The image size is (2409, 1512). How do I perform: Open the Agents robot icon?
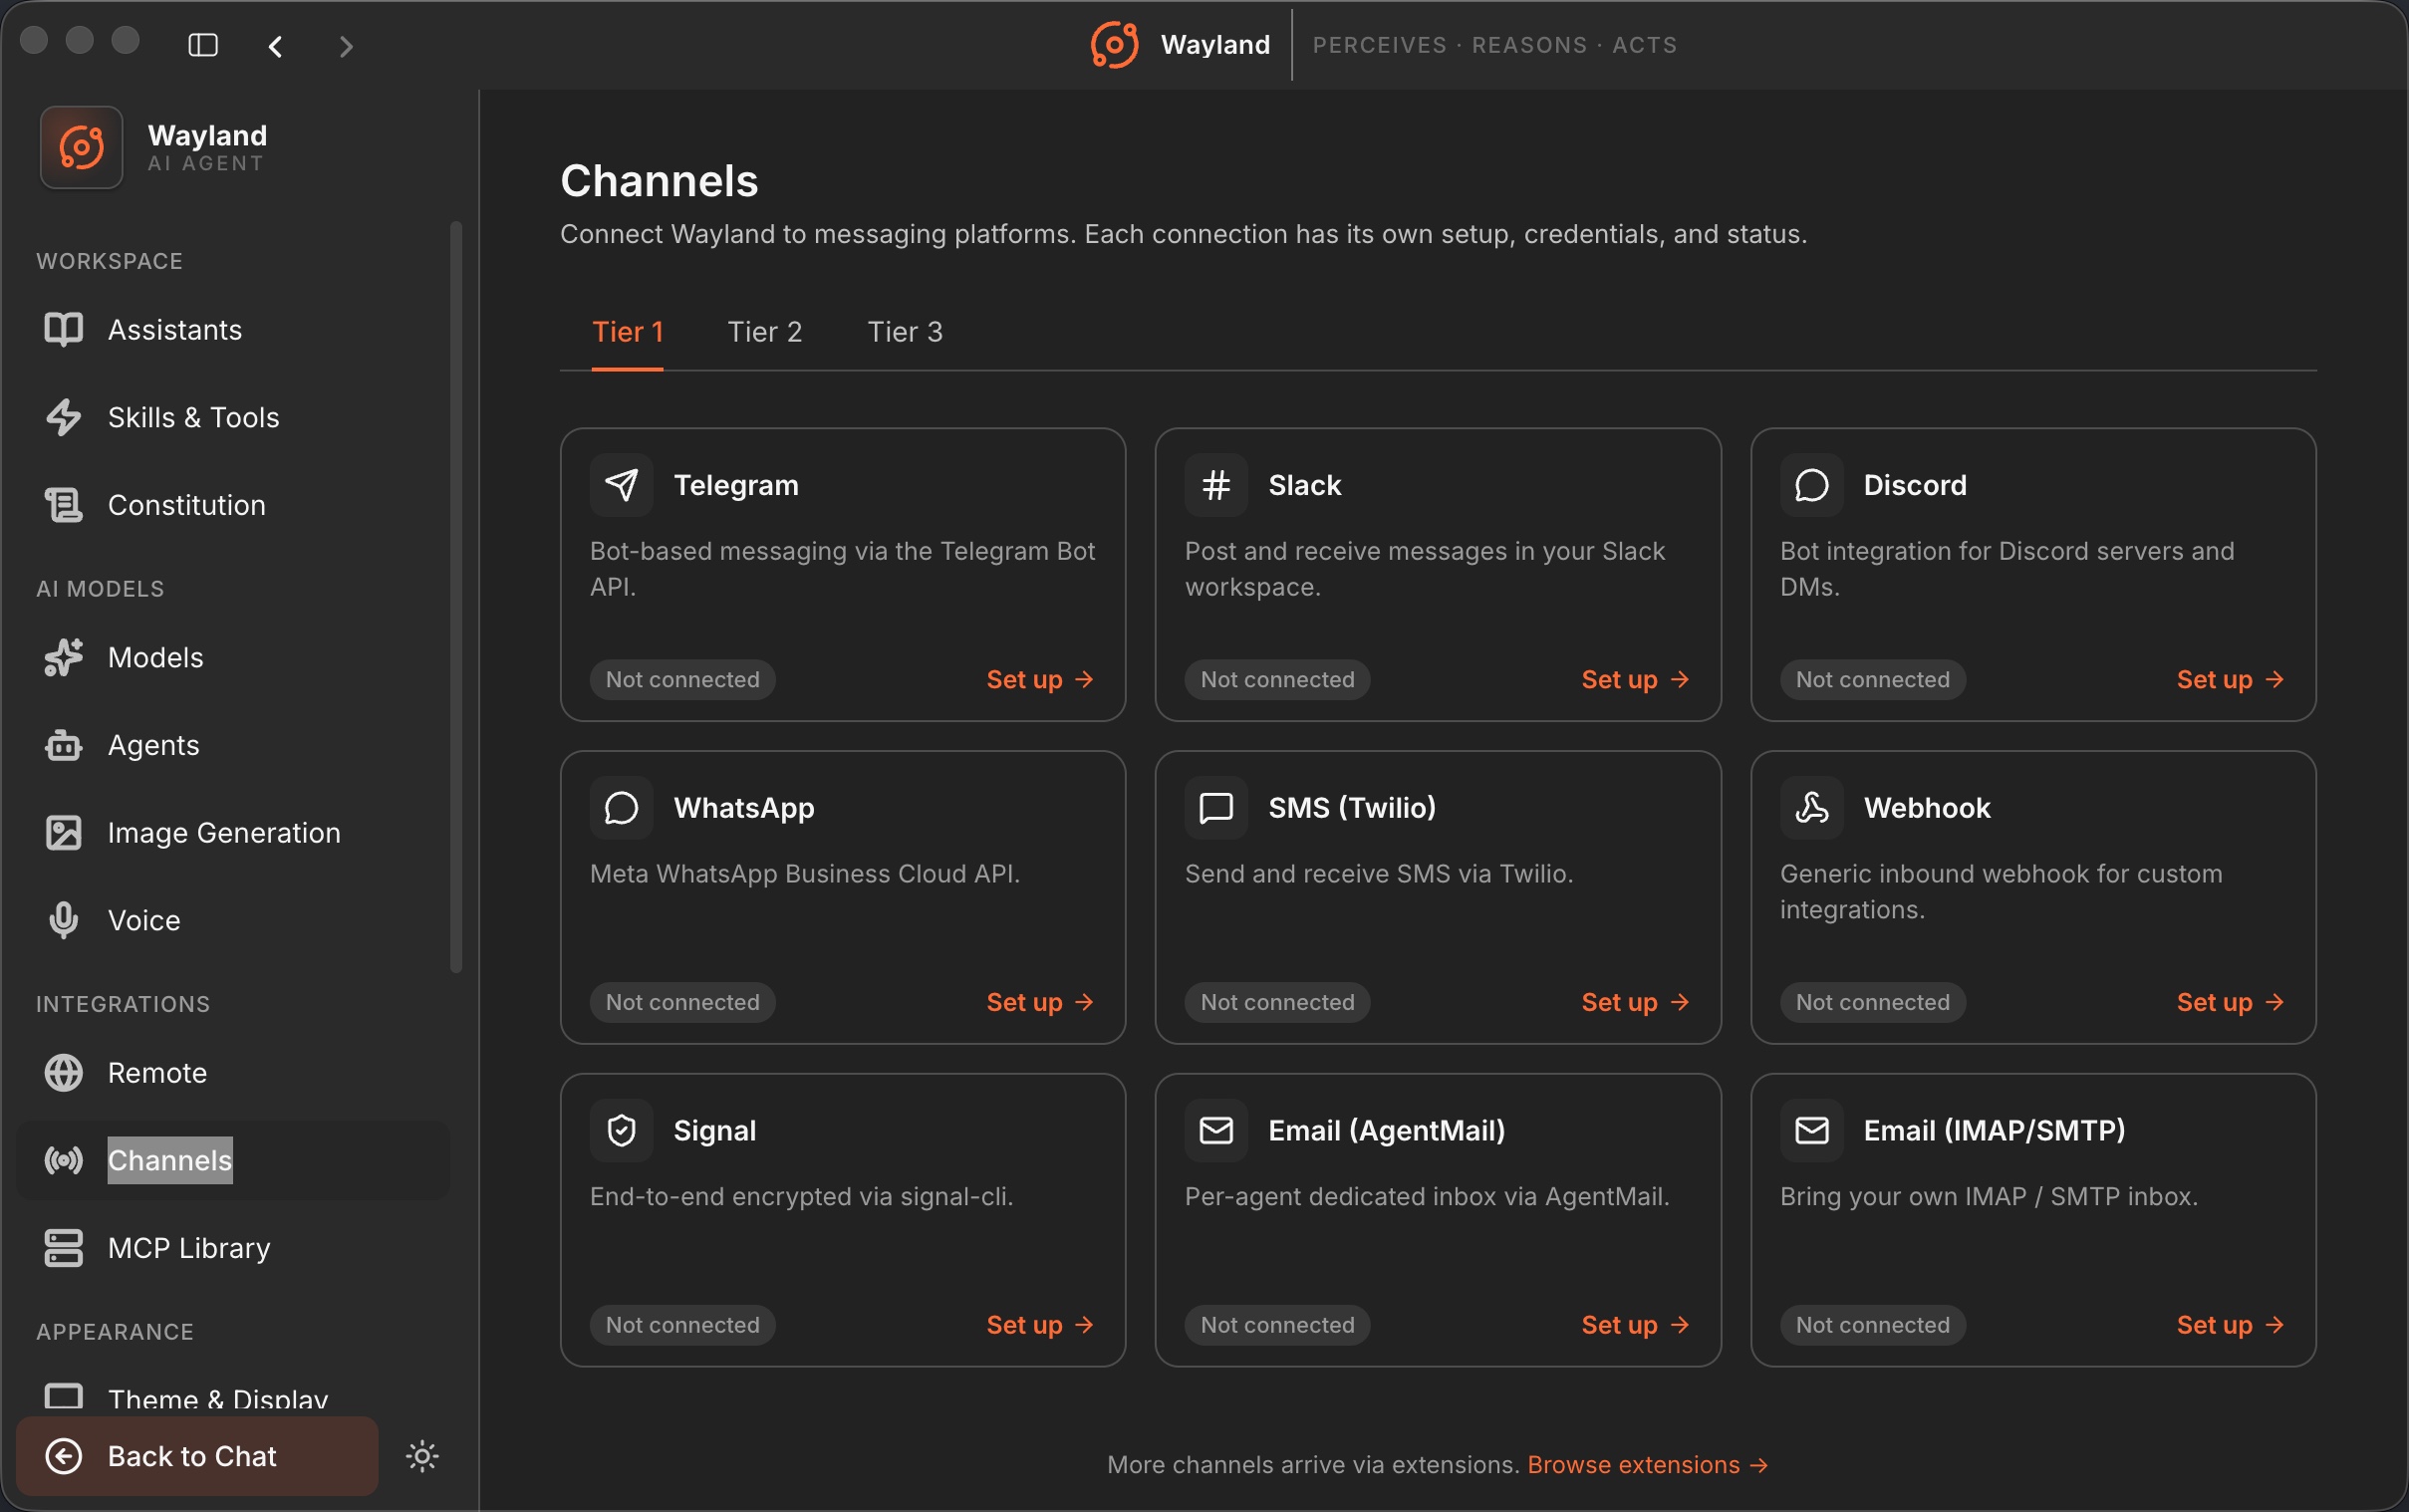coord(64,745)
